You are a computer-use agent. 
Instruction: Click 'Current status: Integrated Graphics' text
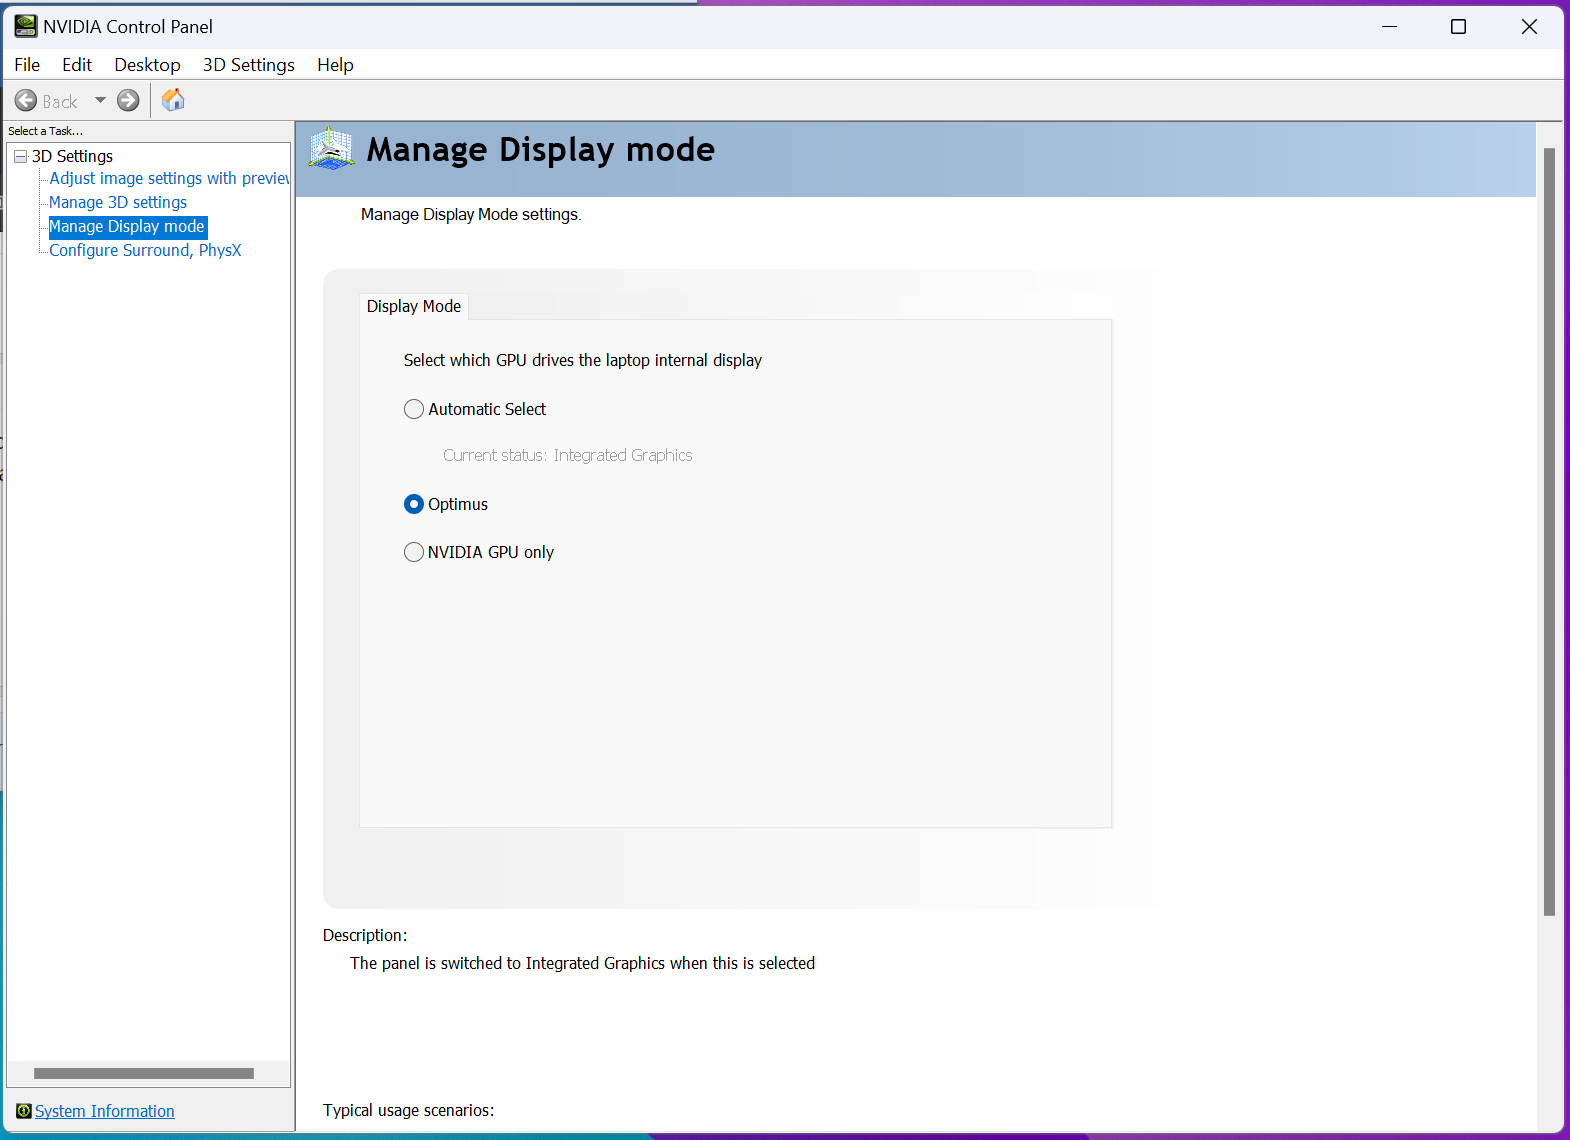[x=568, y=455]
